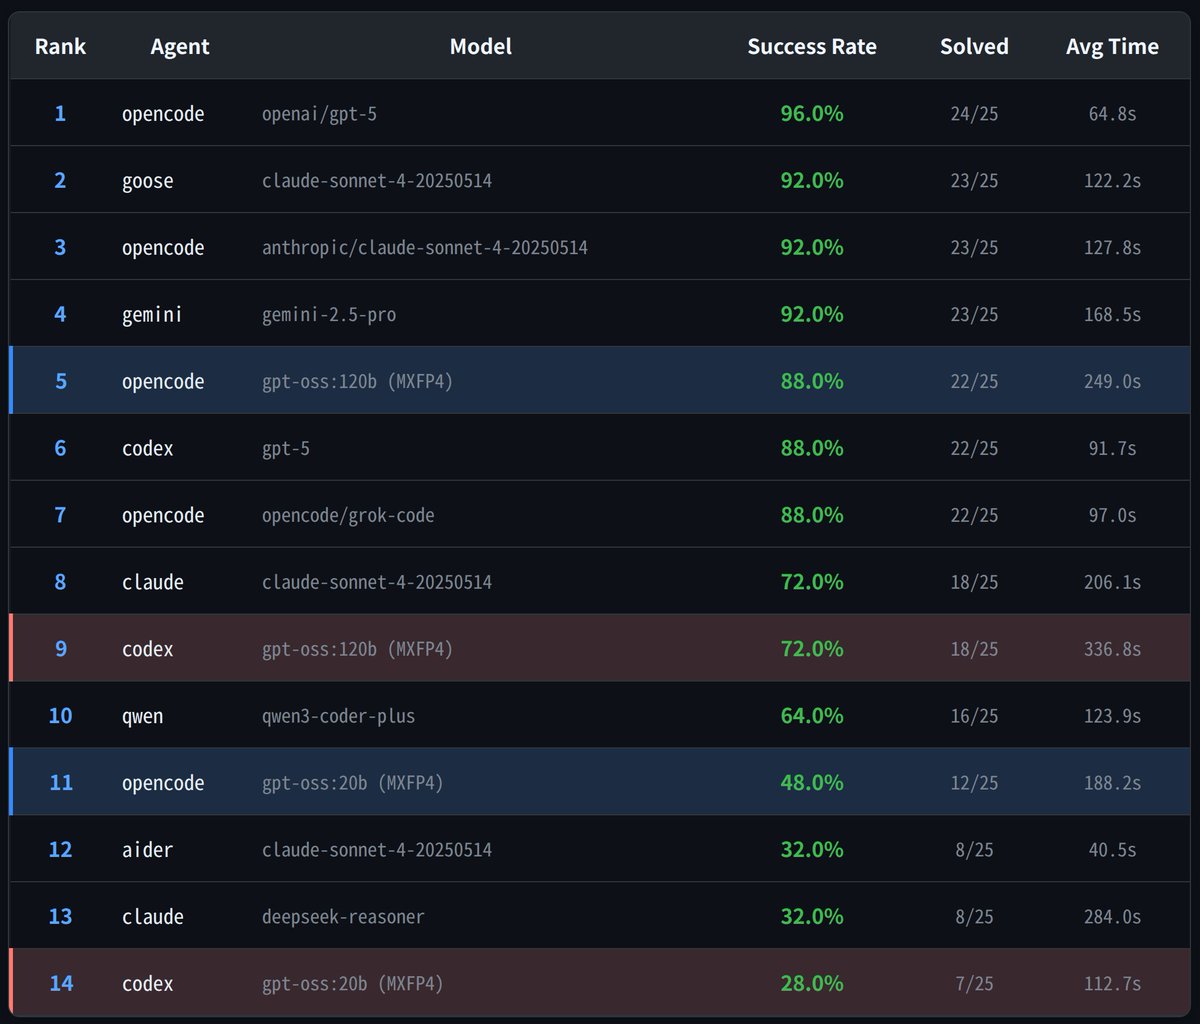The image size is (1200, 1024).
Task: Select gpt-oss:120b (MXFP4) in opencode row 5
Action: [358, 382]
